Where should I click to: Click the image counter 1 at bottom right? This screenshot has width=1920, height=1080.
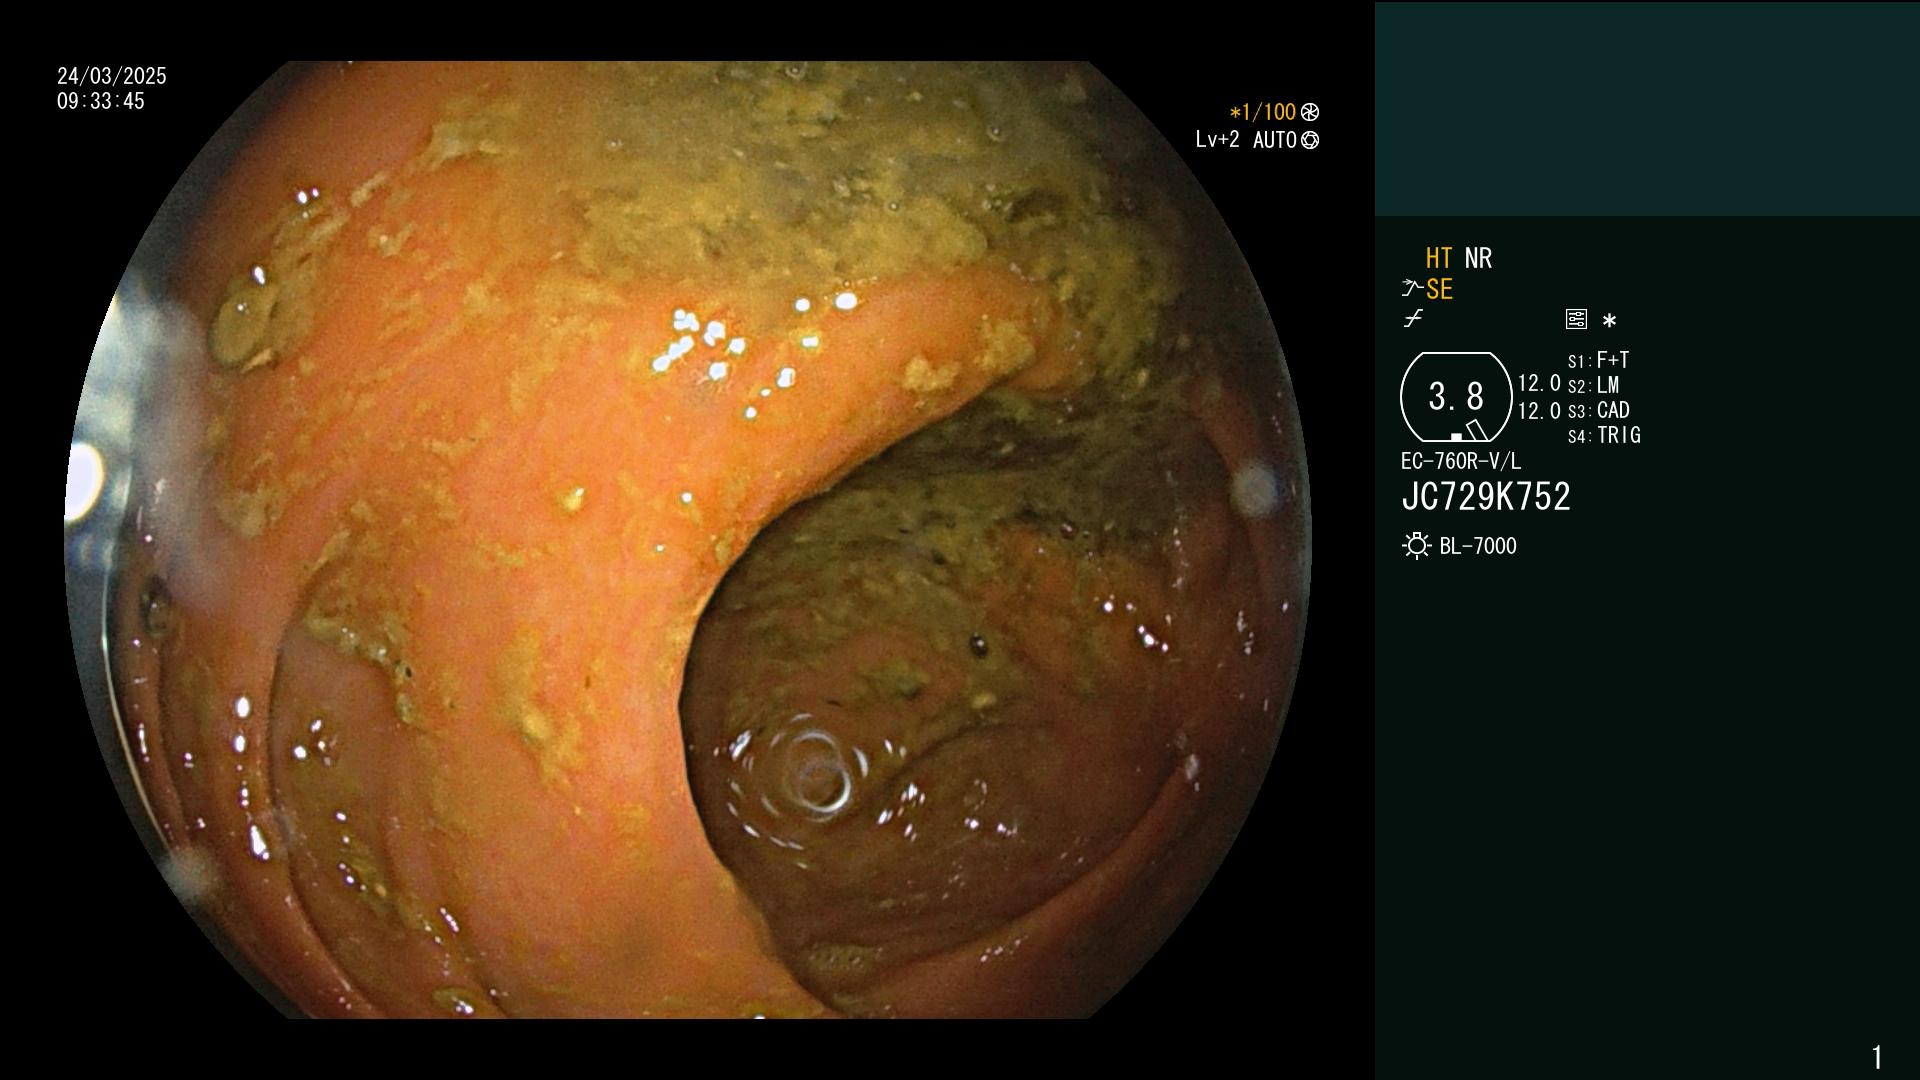pos(1877,1057)
